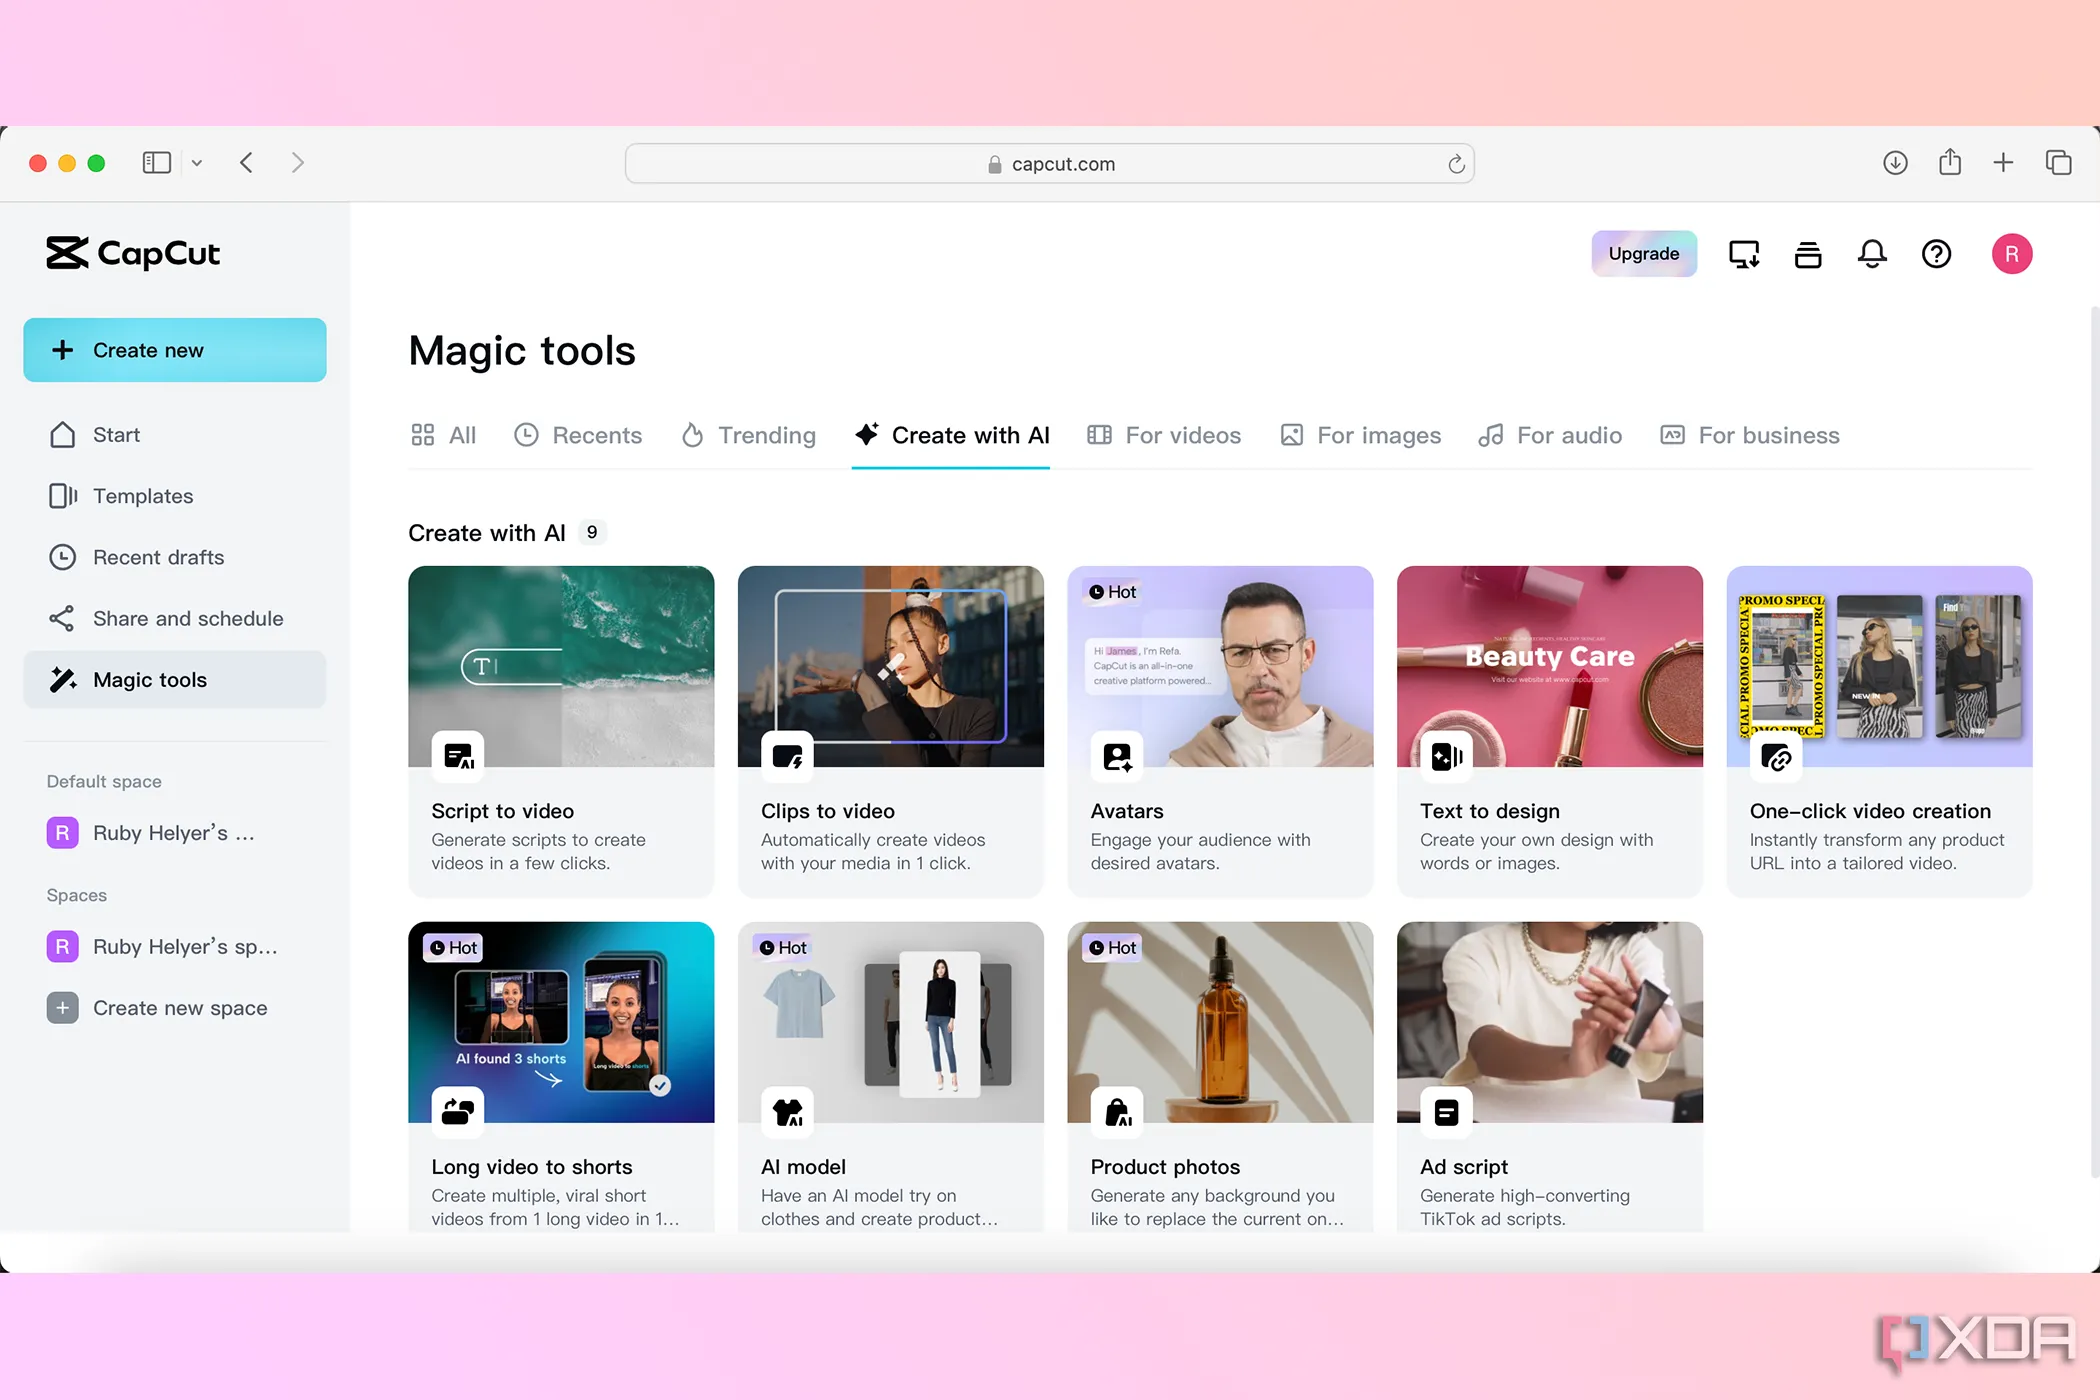Click the Upgrade button
Image resolution: width=2100 pixels, height=1400 pixels.
coord(1644,253)
